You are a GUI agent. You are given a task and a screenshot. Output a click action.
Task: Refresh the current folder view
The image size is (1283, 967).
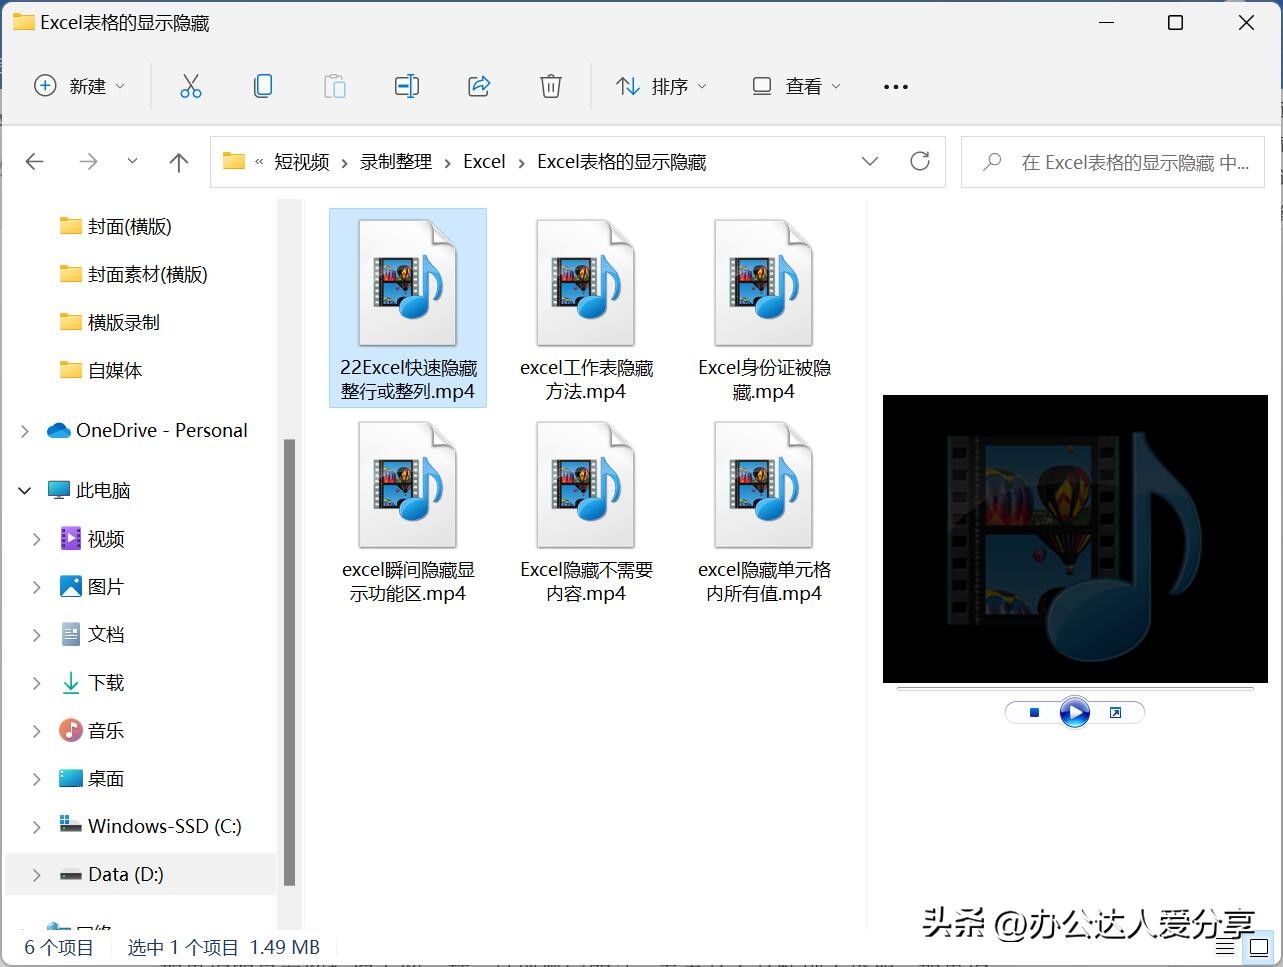pos(919,161)
